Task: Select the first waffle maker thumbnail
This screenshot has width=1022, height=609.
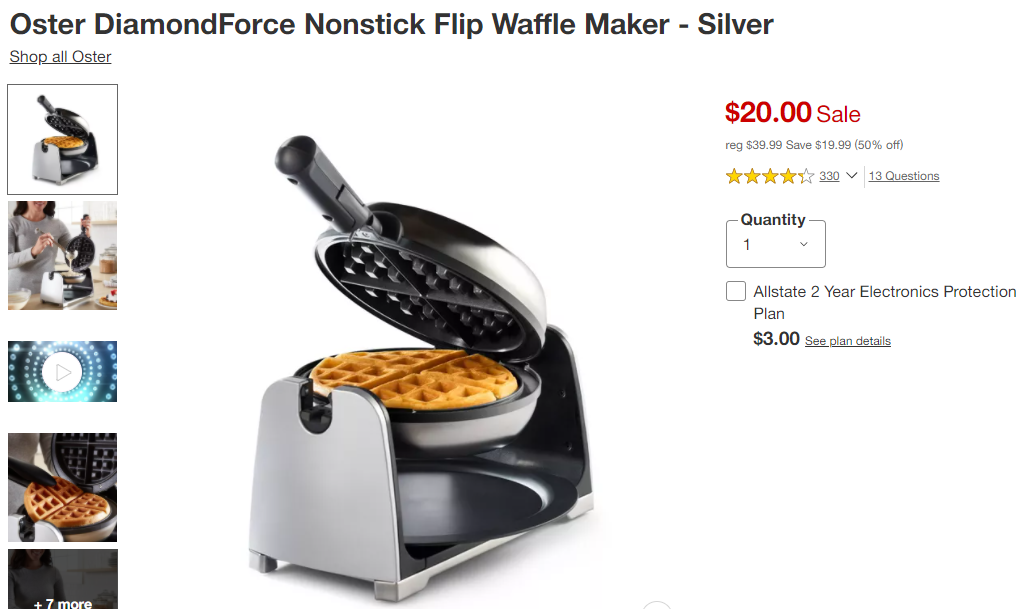Action: point(63,140)
